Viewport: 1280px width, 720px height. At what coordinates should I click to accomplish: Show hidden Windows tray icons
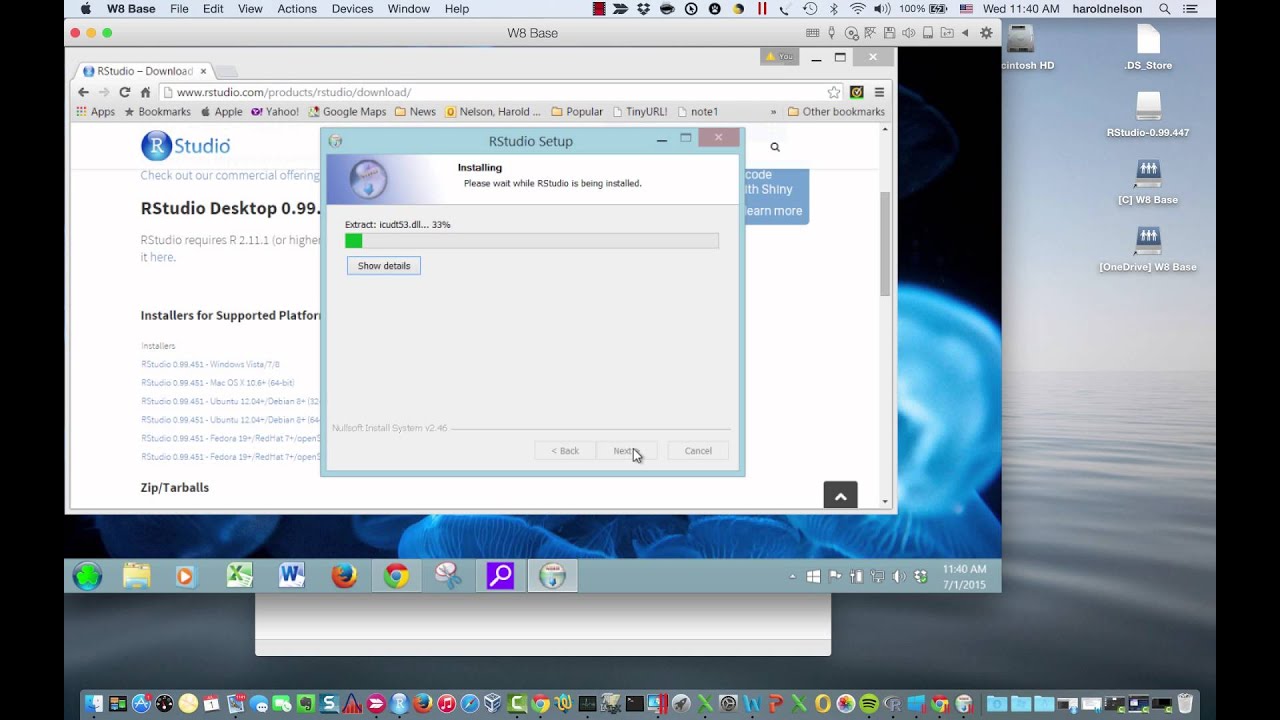(x=793, y=577)
